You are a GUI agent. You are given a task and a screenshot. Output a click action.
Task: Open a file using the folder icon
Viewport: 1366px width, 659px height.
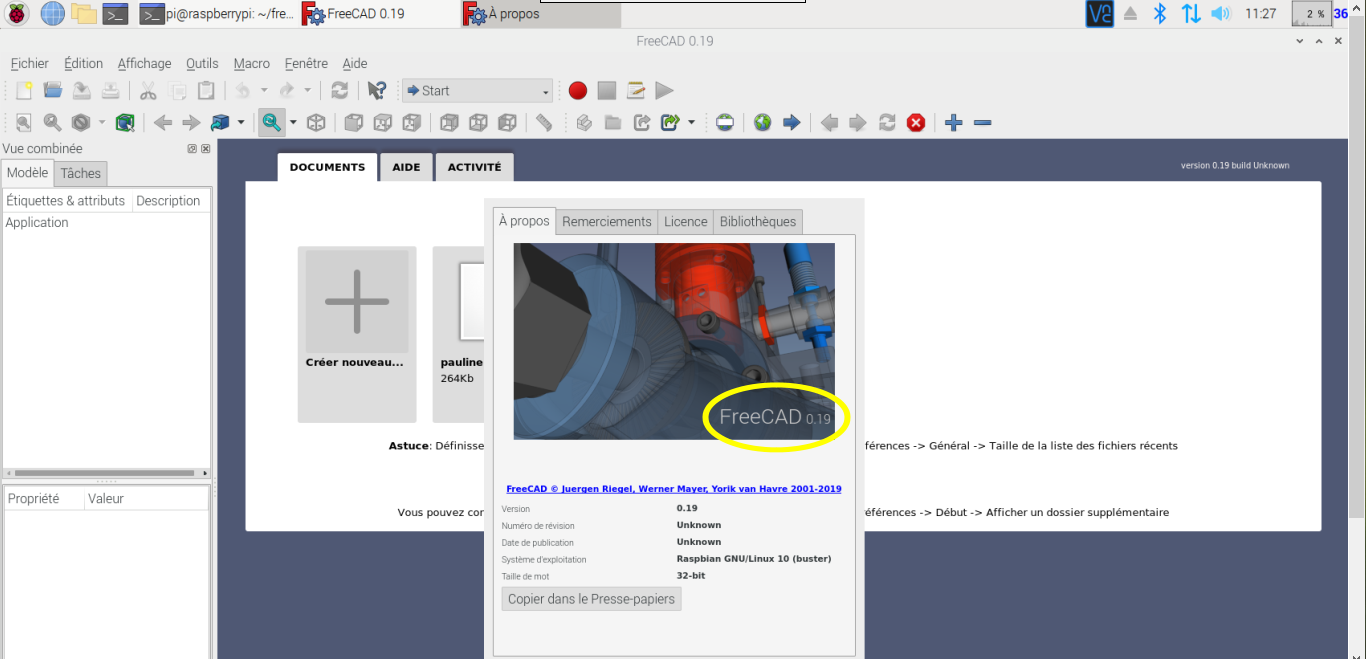point(53,91)
